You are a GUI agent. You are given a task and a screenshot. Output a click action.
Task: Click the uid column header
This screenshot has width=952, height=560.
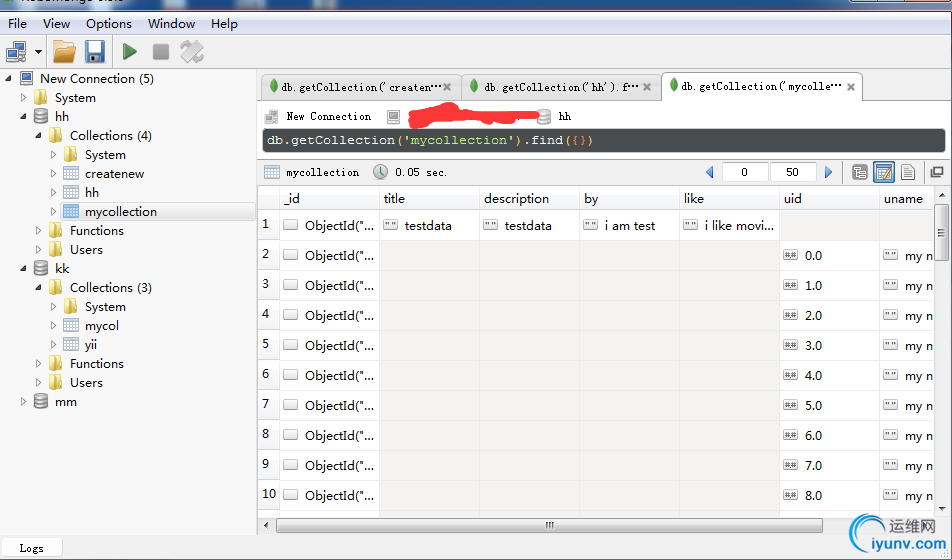point(829,199)
